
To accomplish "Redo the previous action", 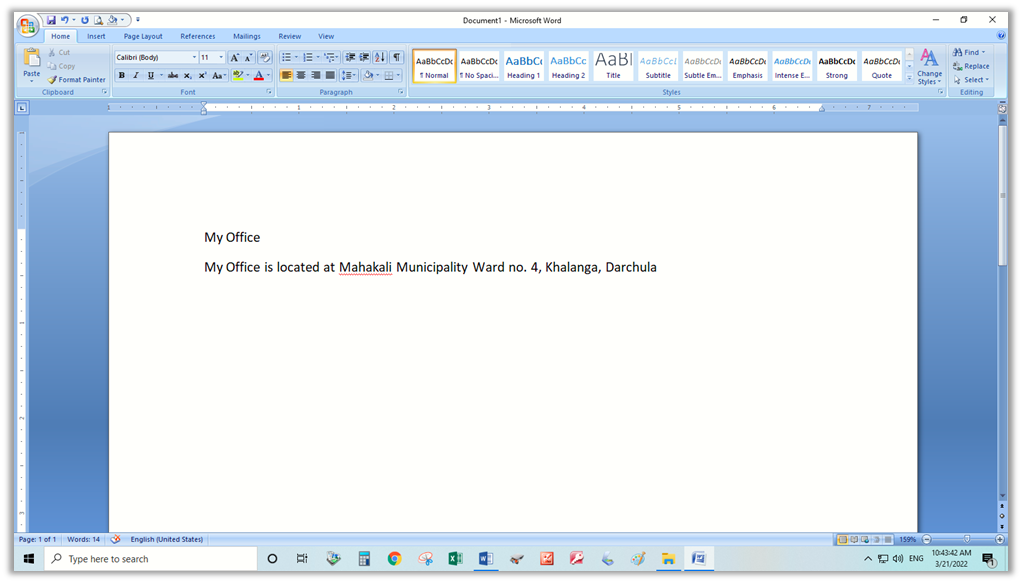I will [85, 20].
